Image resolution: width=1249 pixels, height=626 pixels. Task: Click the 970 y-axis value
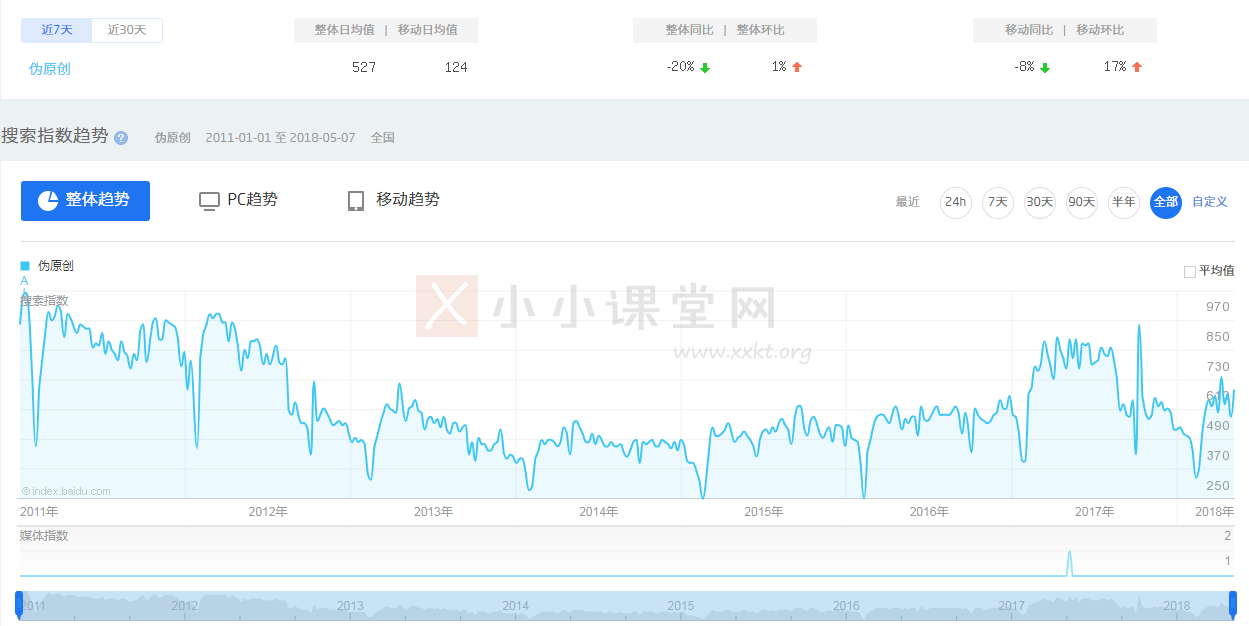click(x=1218, y=307)
